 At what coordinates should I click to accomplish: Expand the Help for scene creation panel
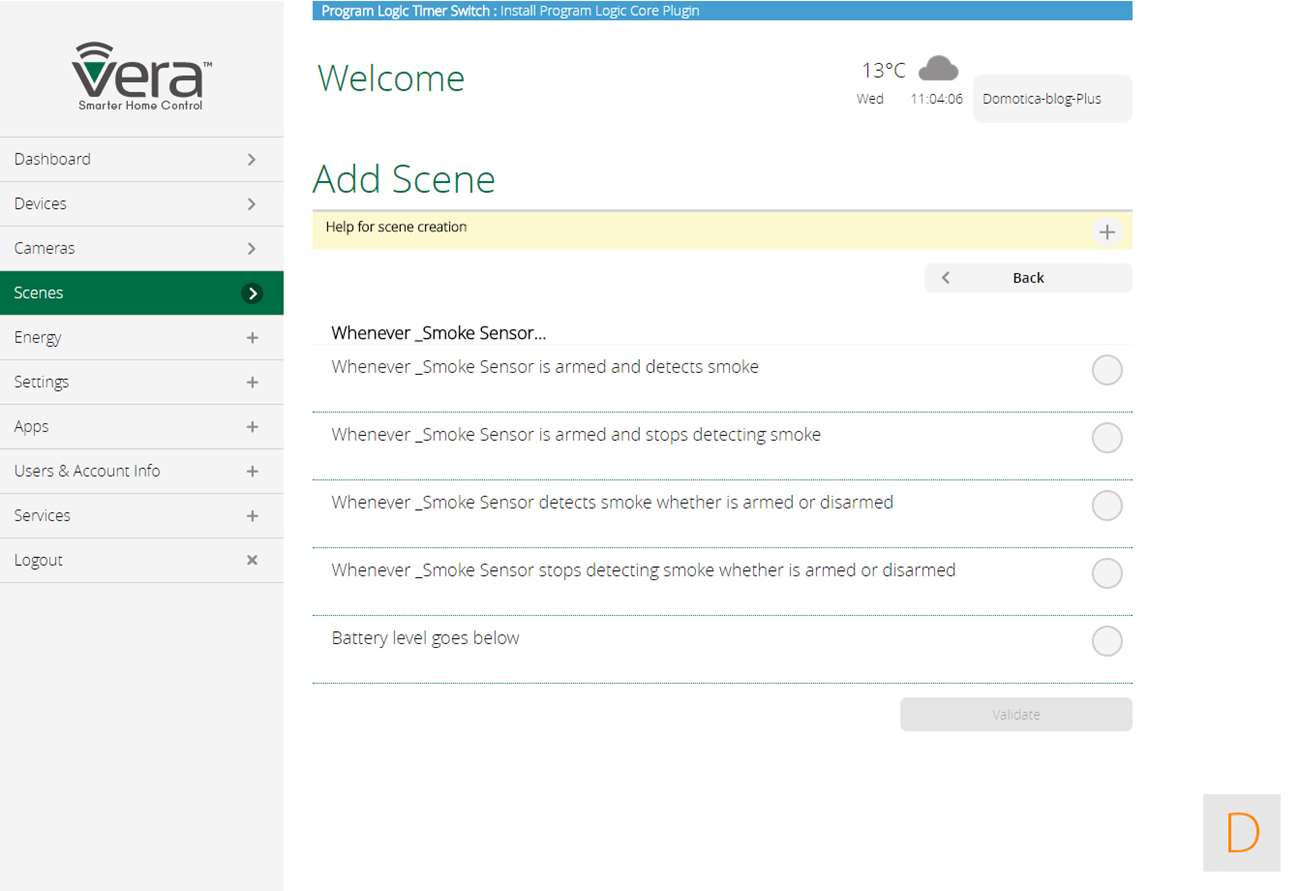pyautogui.click(x=1106, y=232)
